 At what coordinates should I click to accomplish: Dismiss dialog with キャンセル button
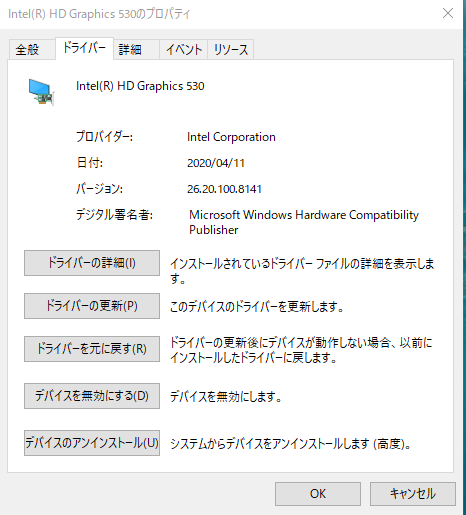(413, 494)
